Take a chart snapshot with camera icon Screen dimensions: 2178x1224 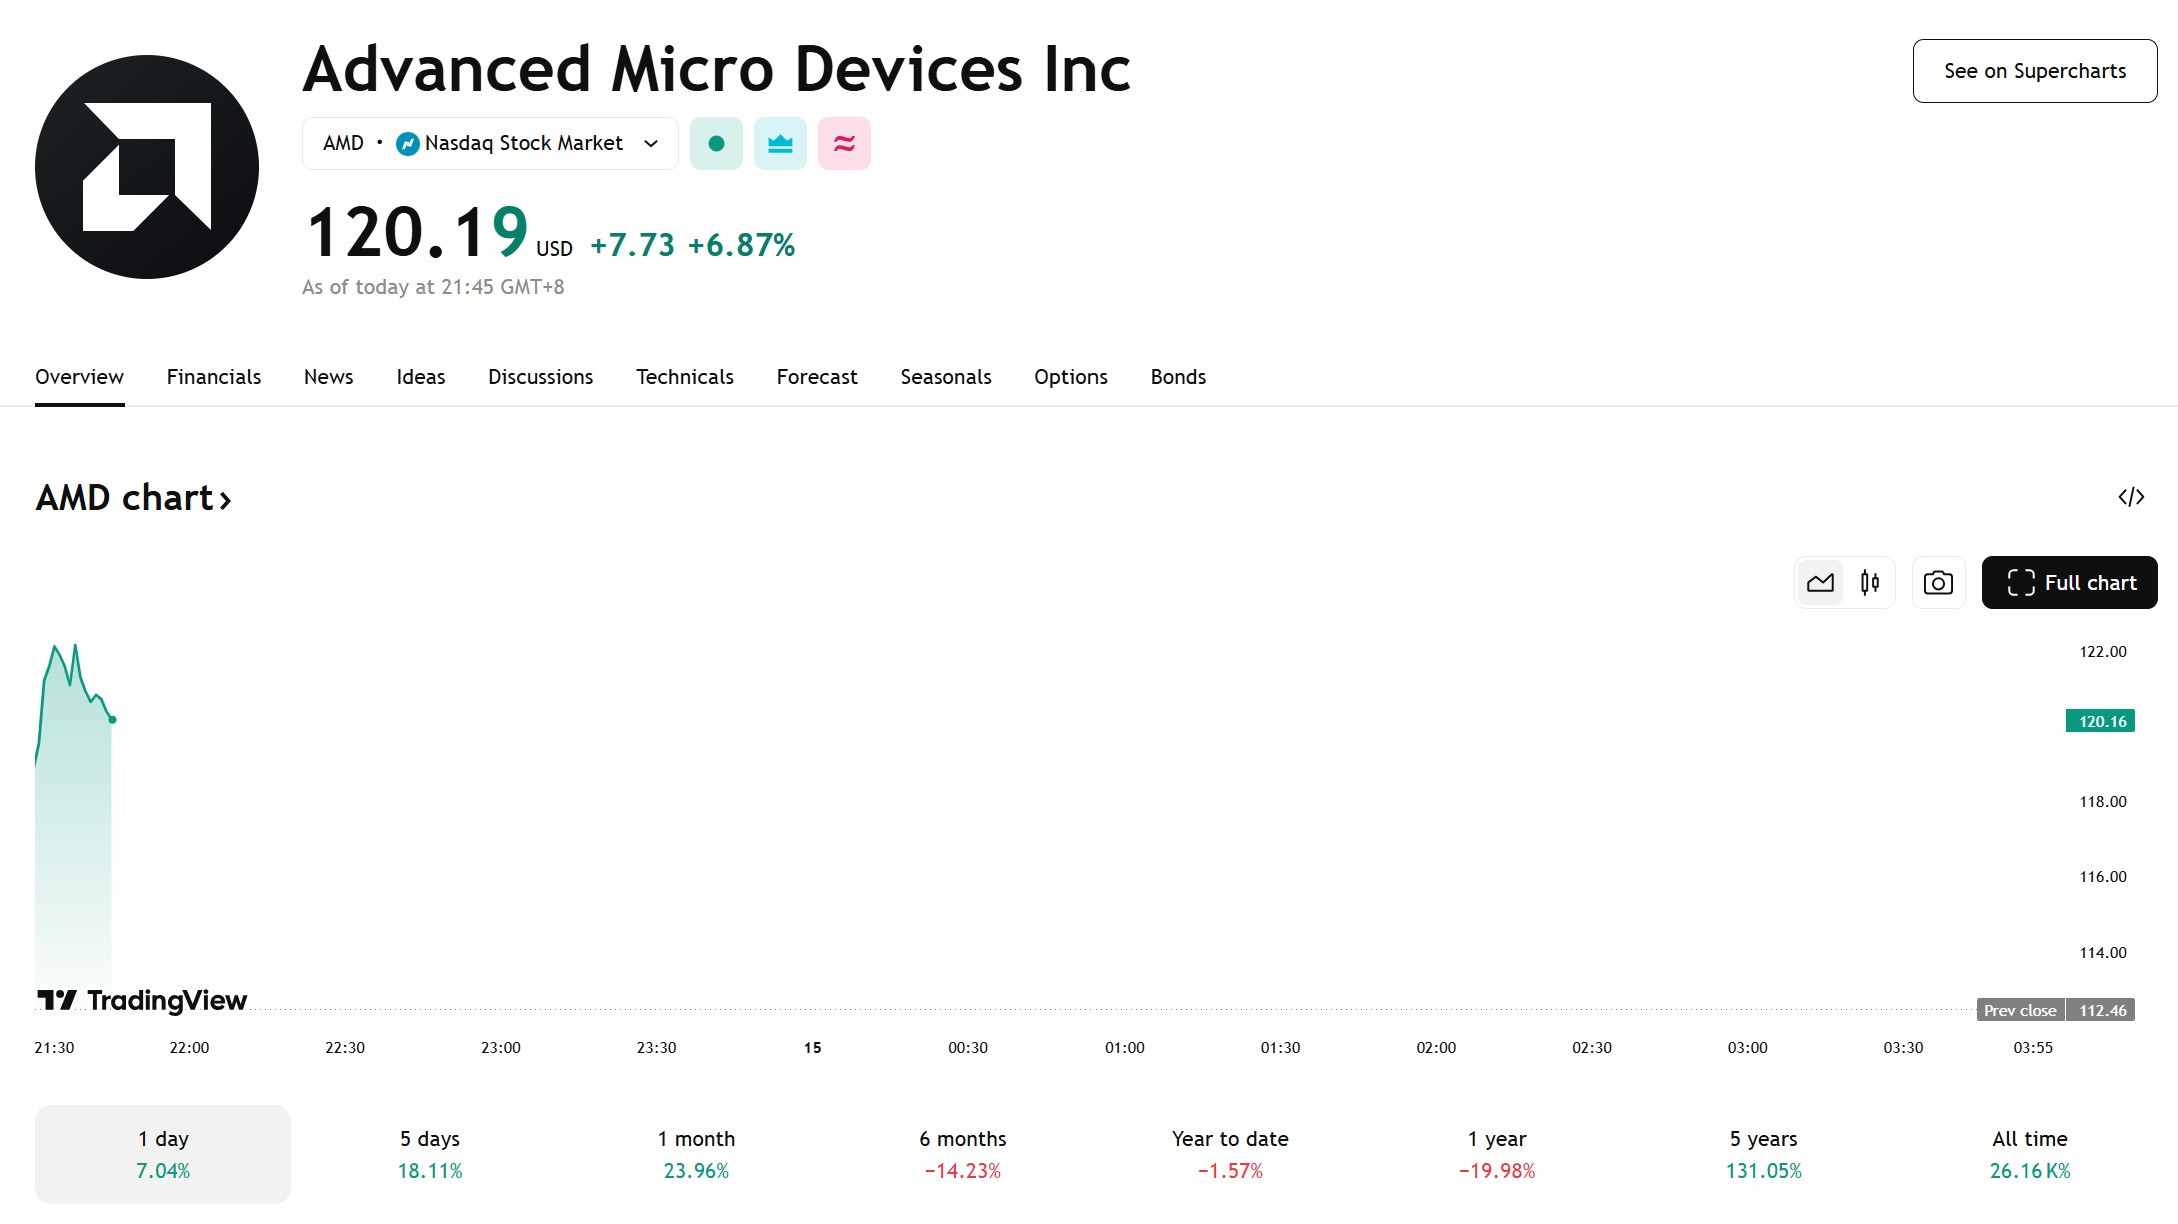click(x=1938, y=583)
